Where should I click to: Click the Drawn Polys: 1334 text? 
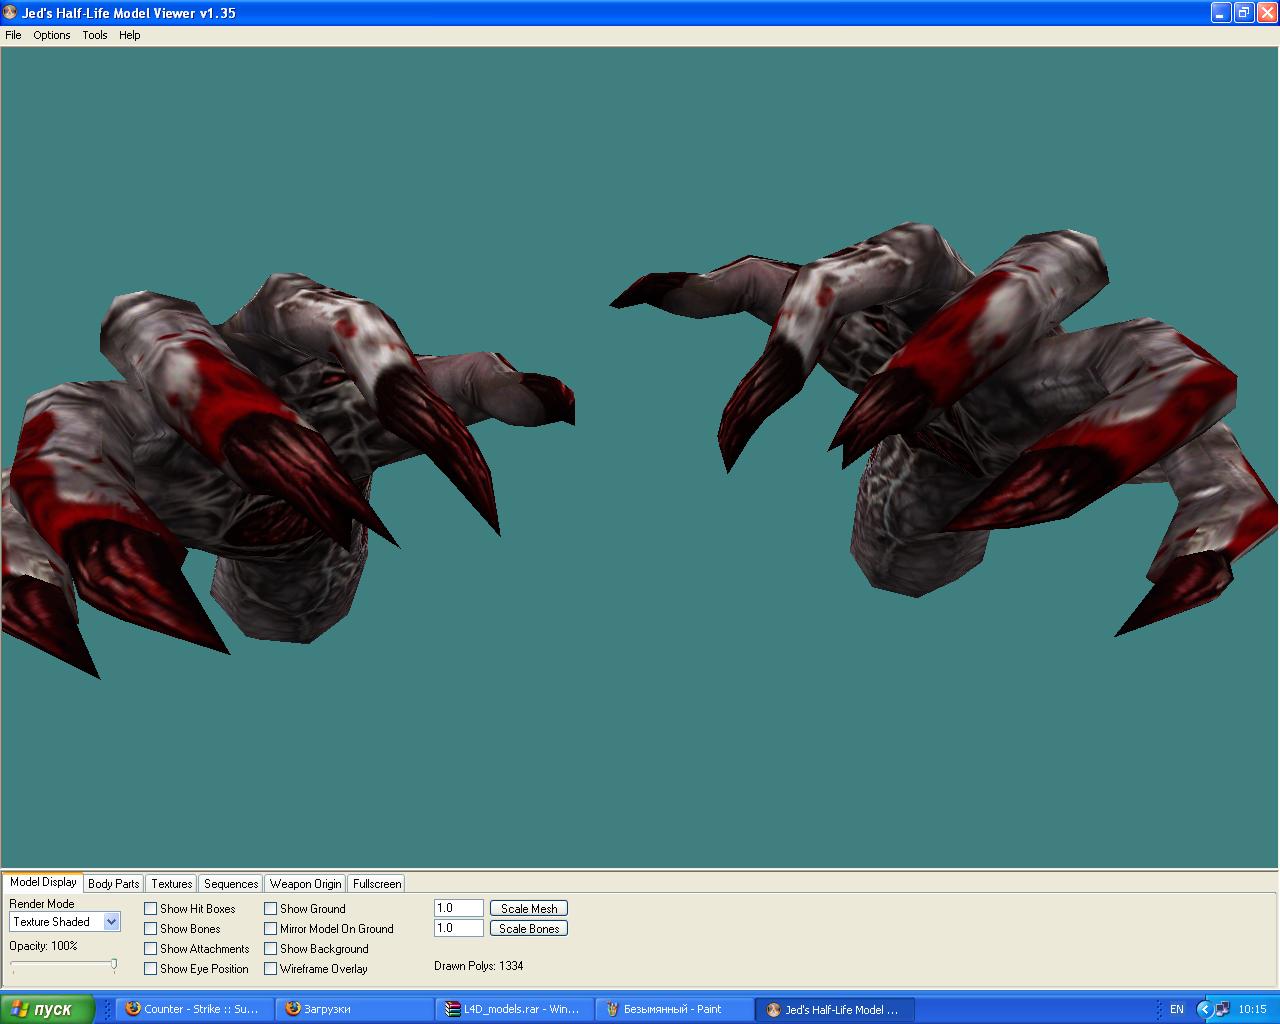click(479, 966)
